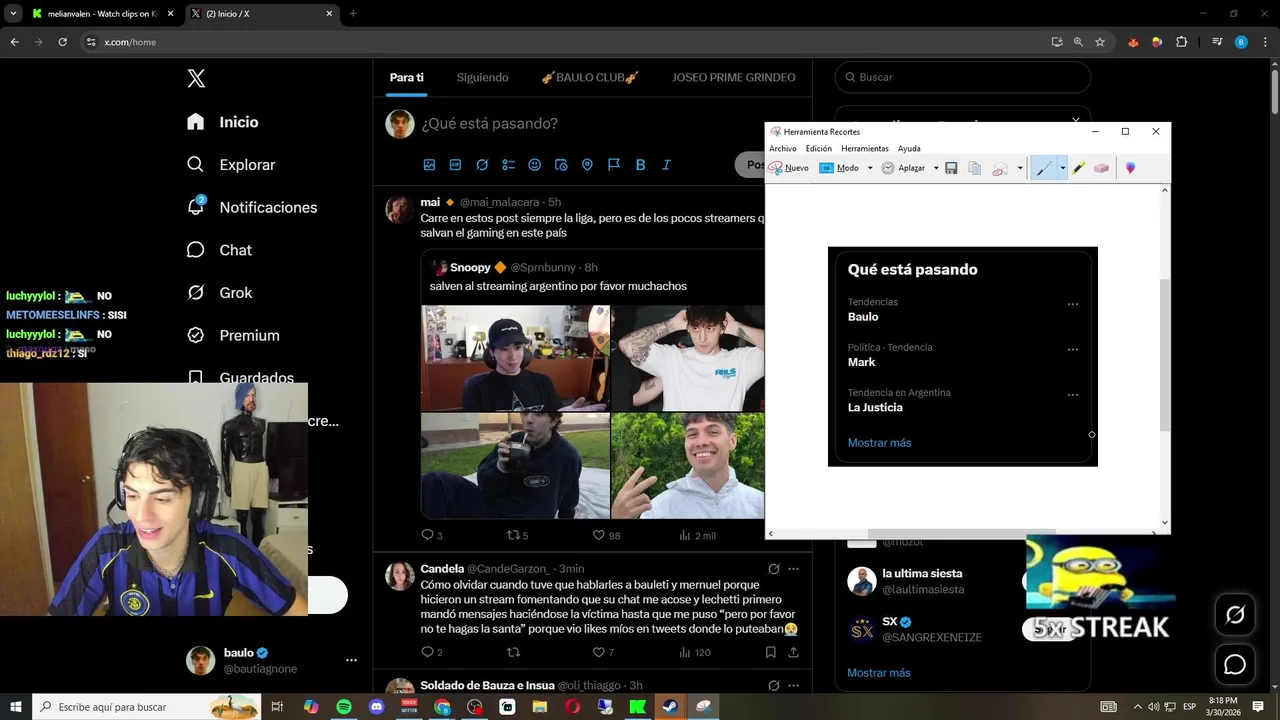The image size is (1280, 720).
Task: Click the Recortes vertical scrollbar
Action: pos(1165,355)
